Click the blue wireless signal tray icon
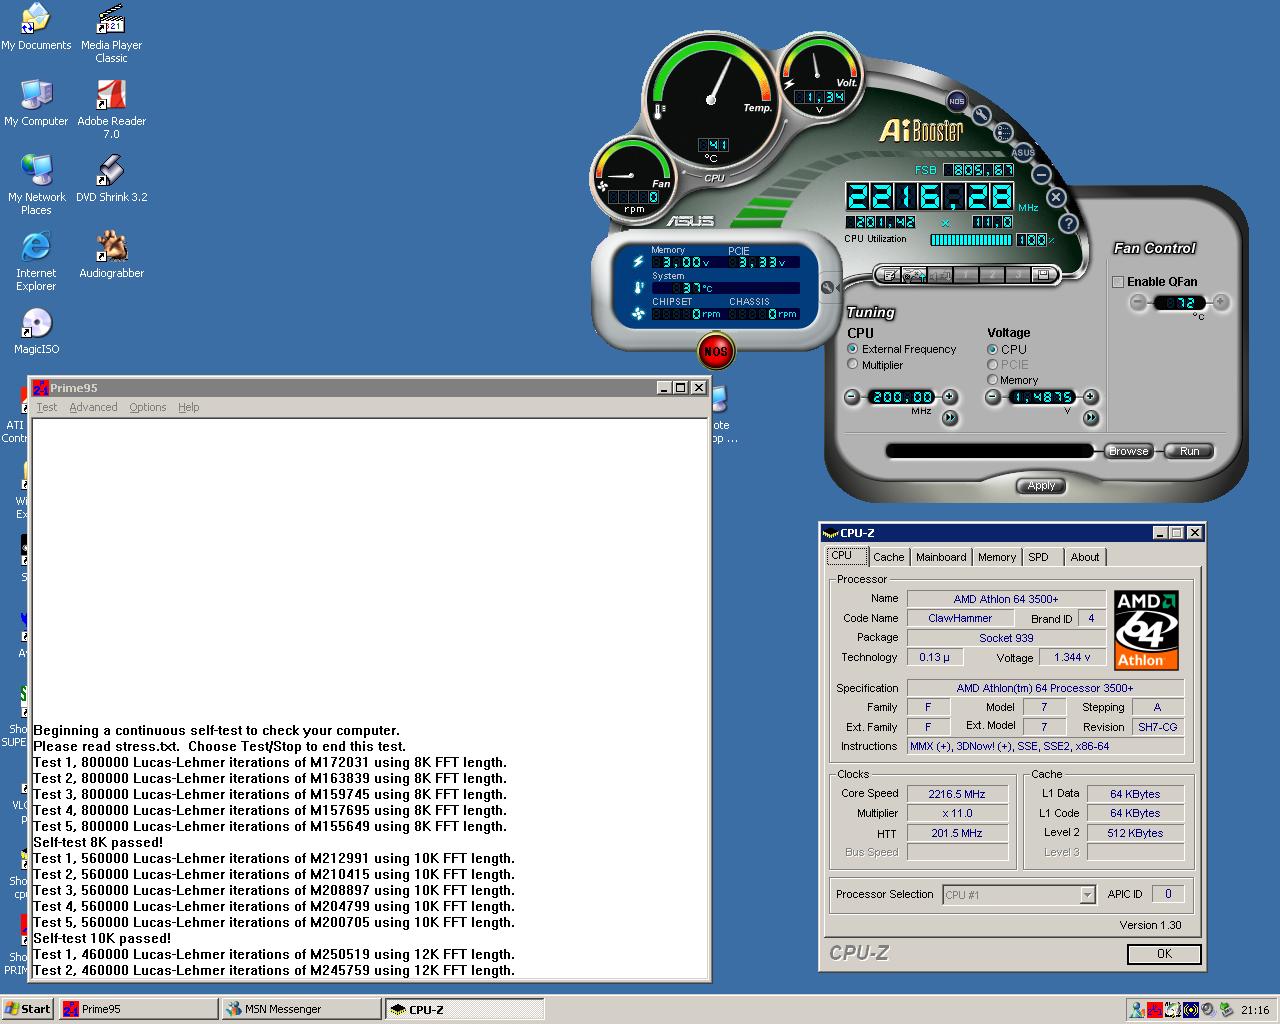This screenshot has height=1024, width=1280. pos(1191,1010)
